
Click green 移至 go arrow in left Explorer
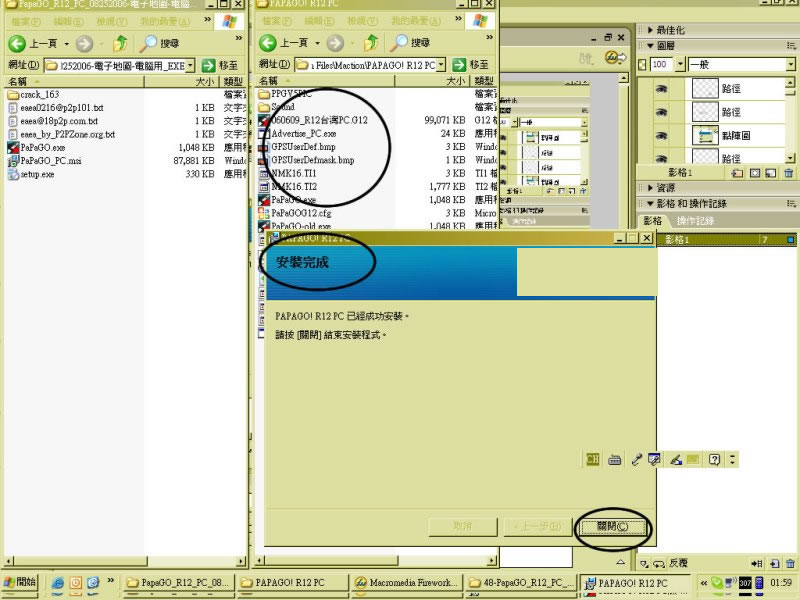tap(208, 65)
